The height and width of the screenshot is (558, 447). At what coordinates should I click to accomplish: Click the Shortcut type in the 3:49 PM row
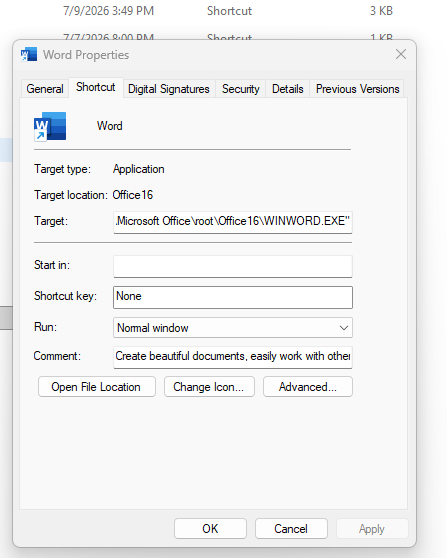point(230,11)
